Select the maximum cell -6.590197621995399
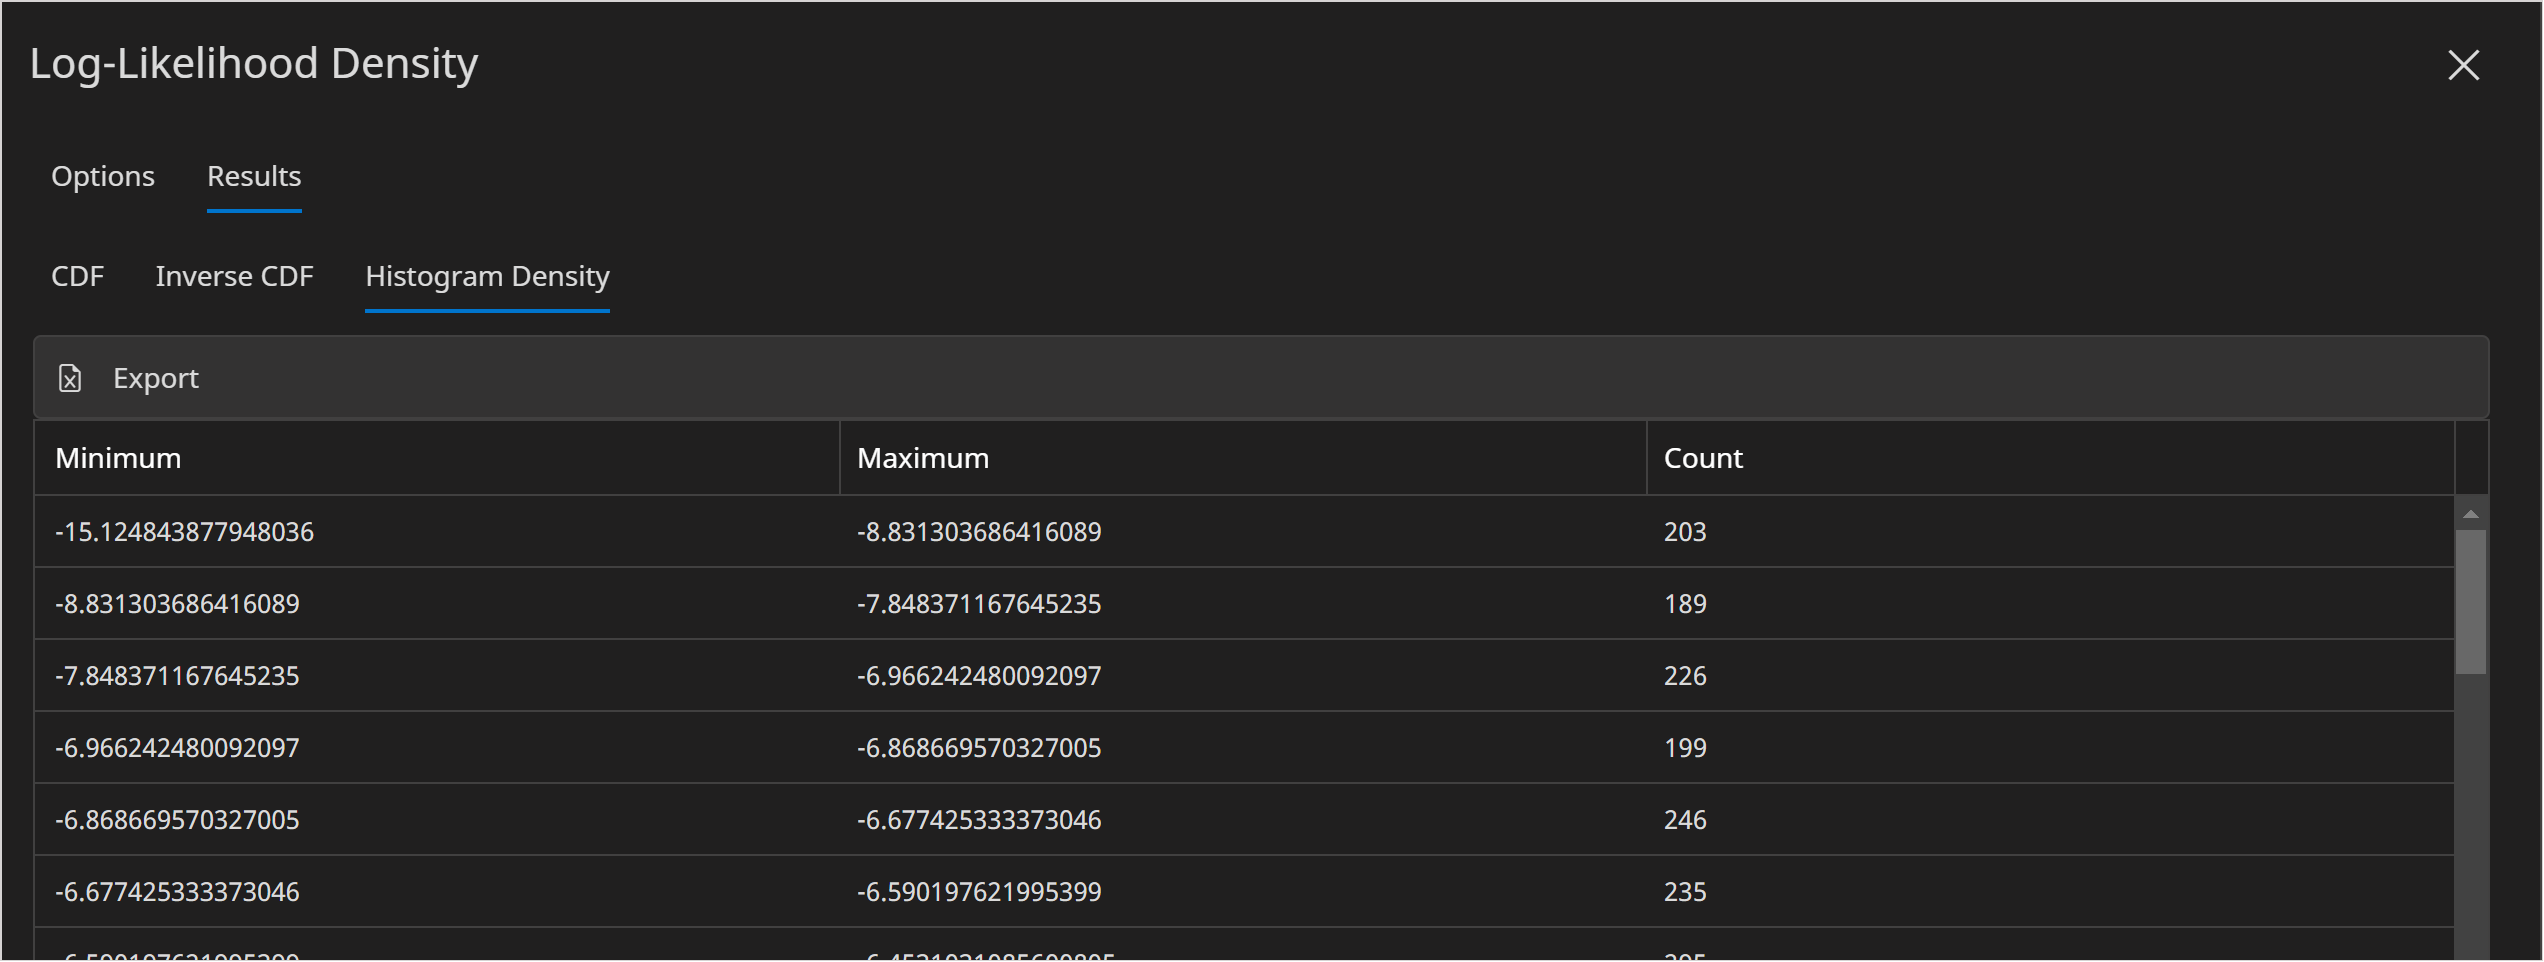2544x962 pixels. pyautogui.click(x=978, y=892)
